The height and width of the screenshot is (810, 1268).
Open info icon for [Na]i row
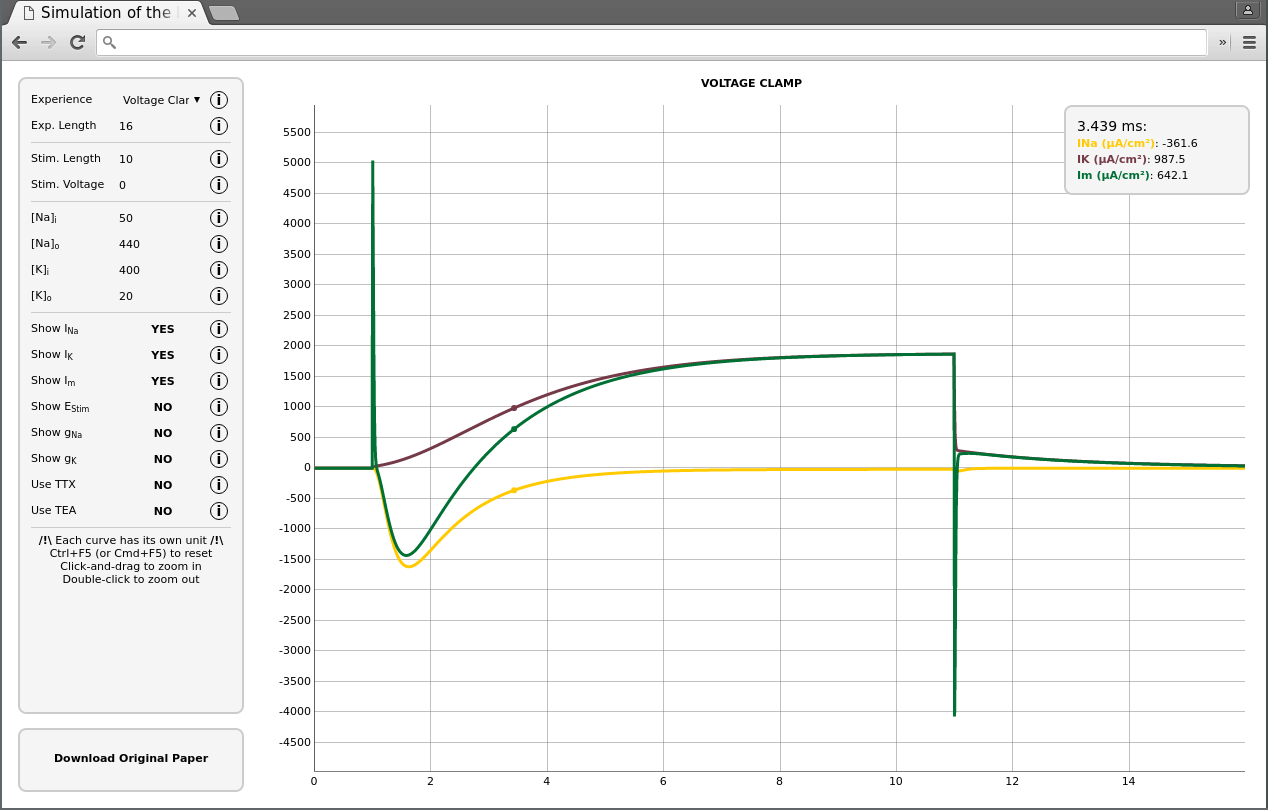point(219,218)
